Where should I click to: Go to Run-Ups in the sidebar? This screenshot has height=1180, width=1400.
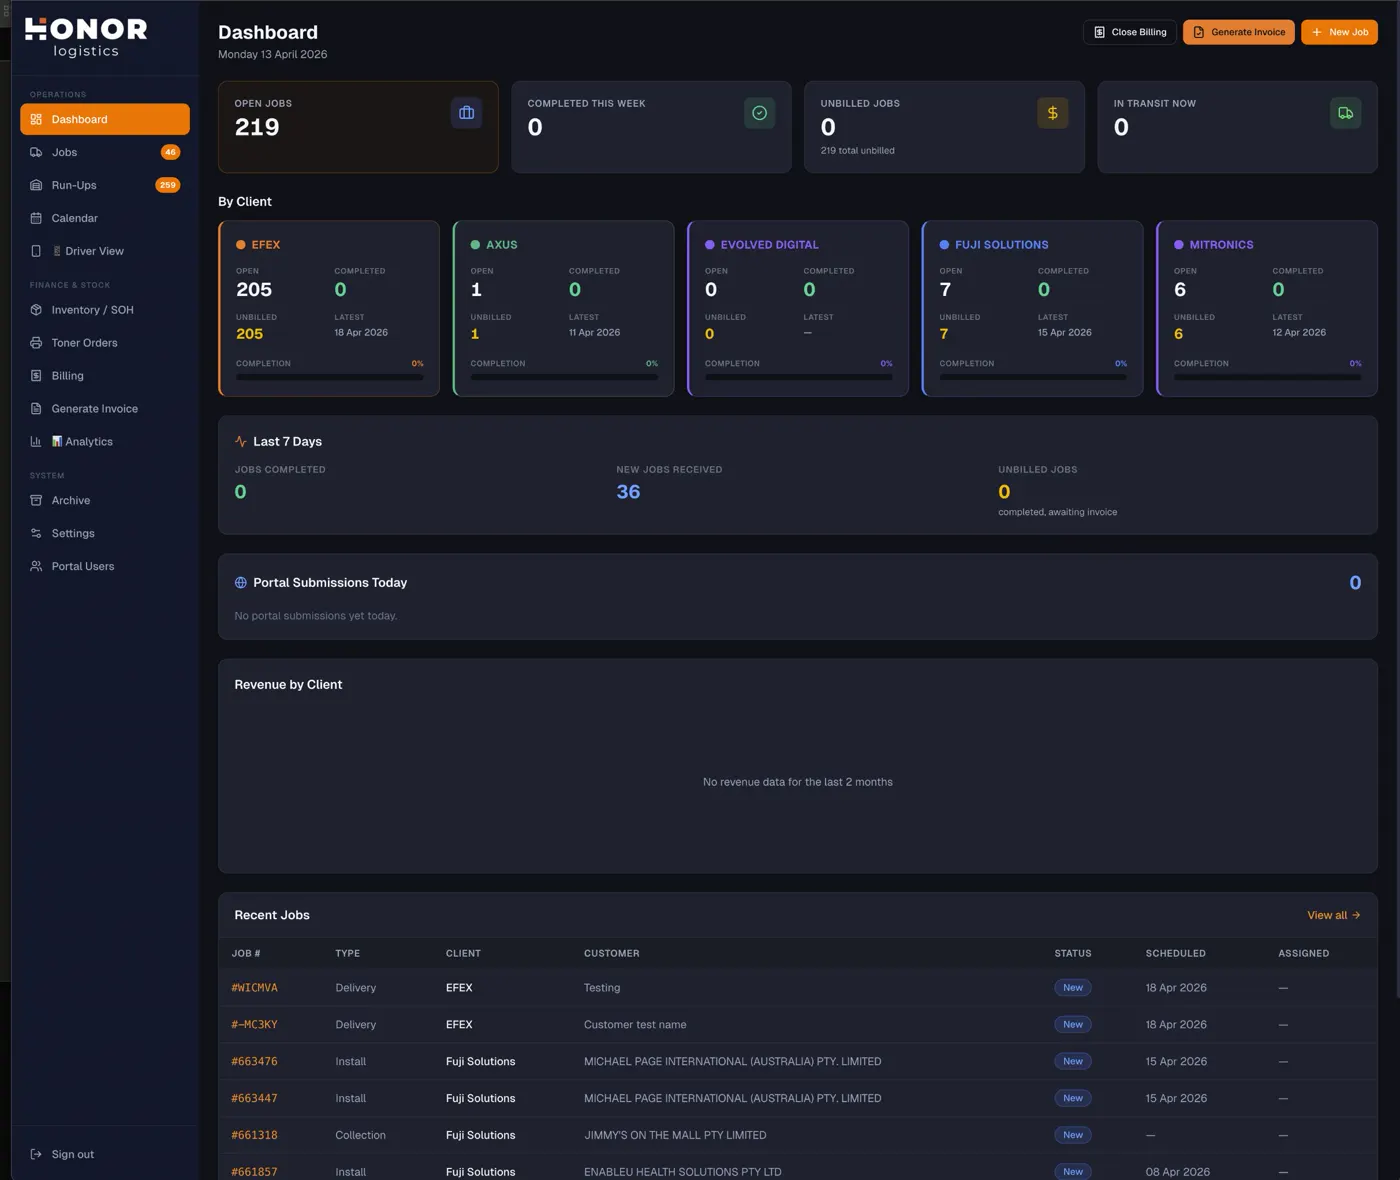point(105,185)
